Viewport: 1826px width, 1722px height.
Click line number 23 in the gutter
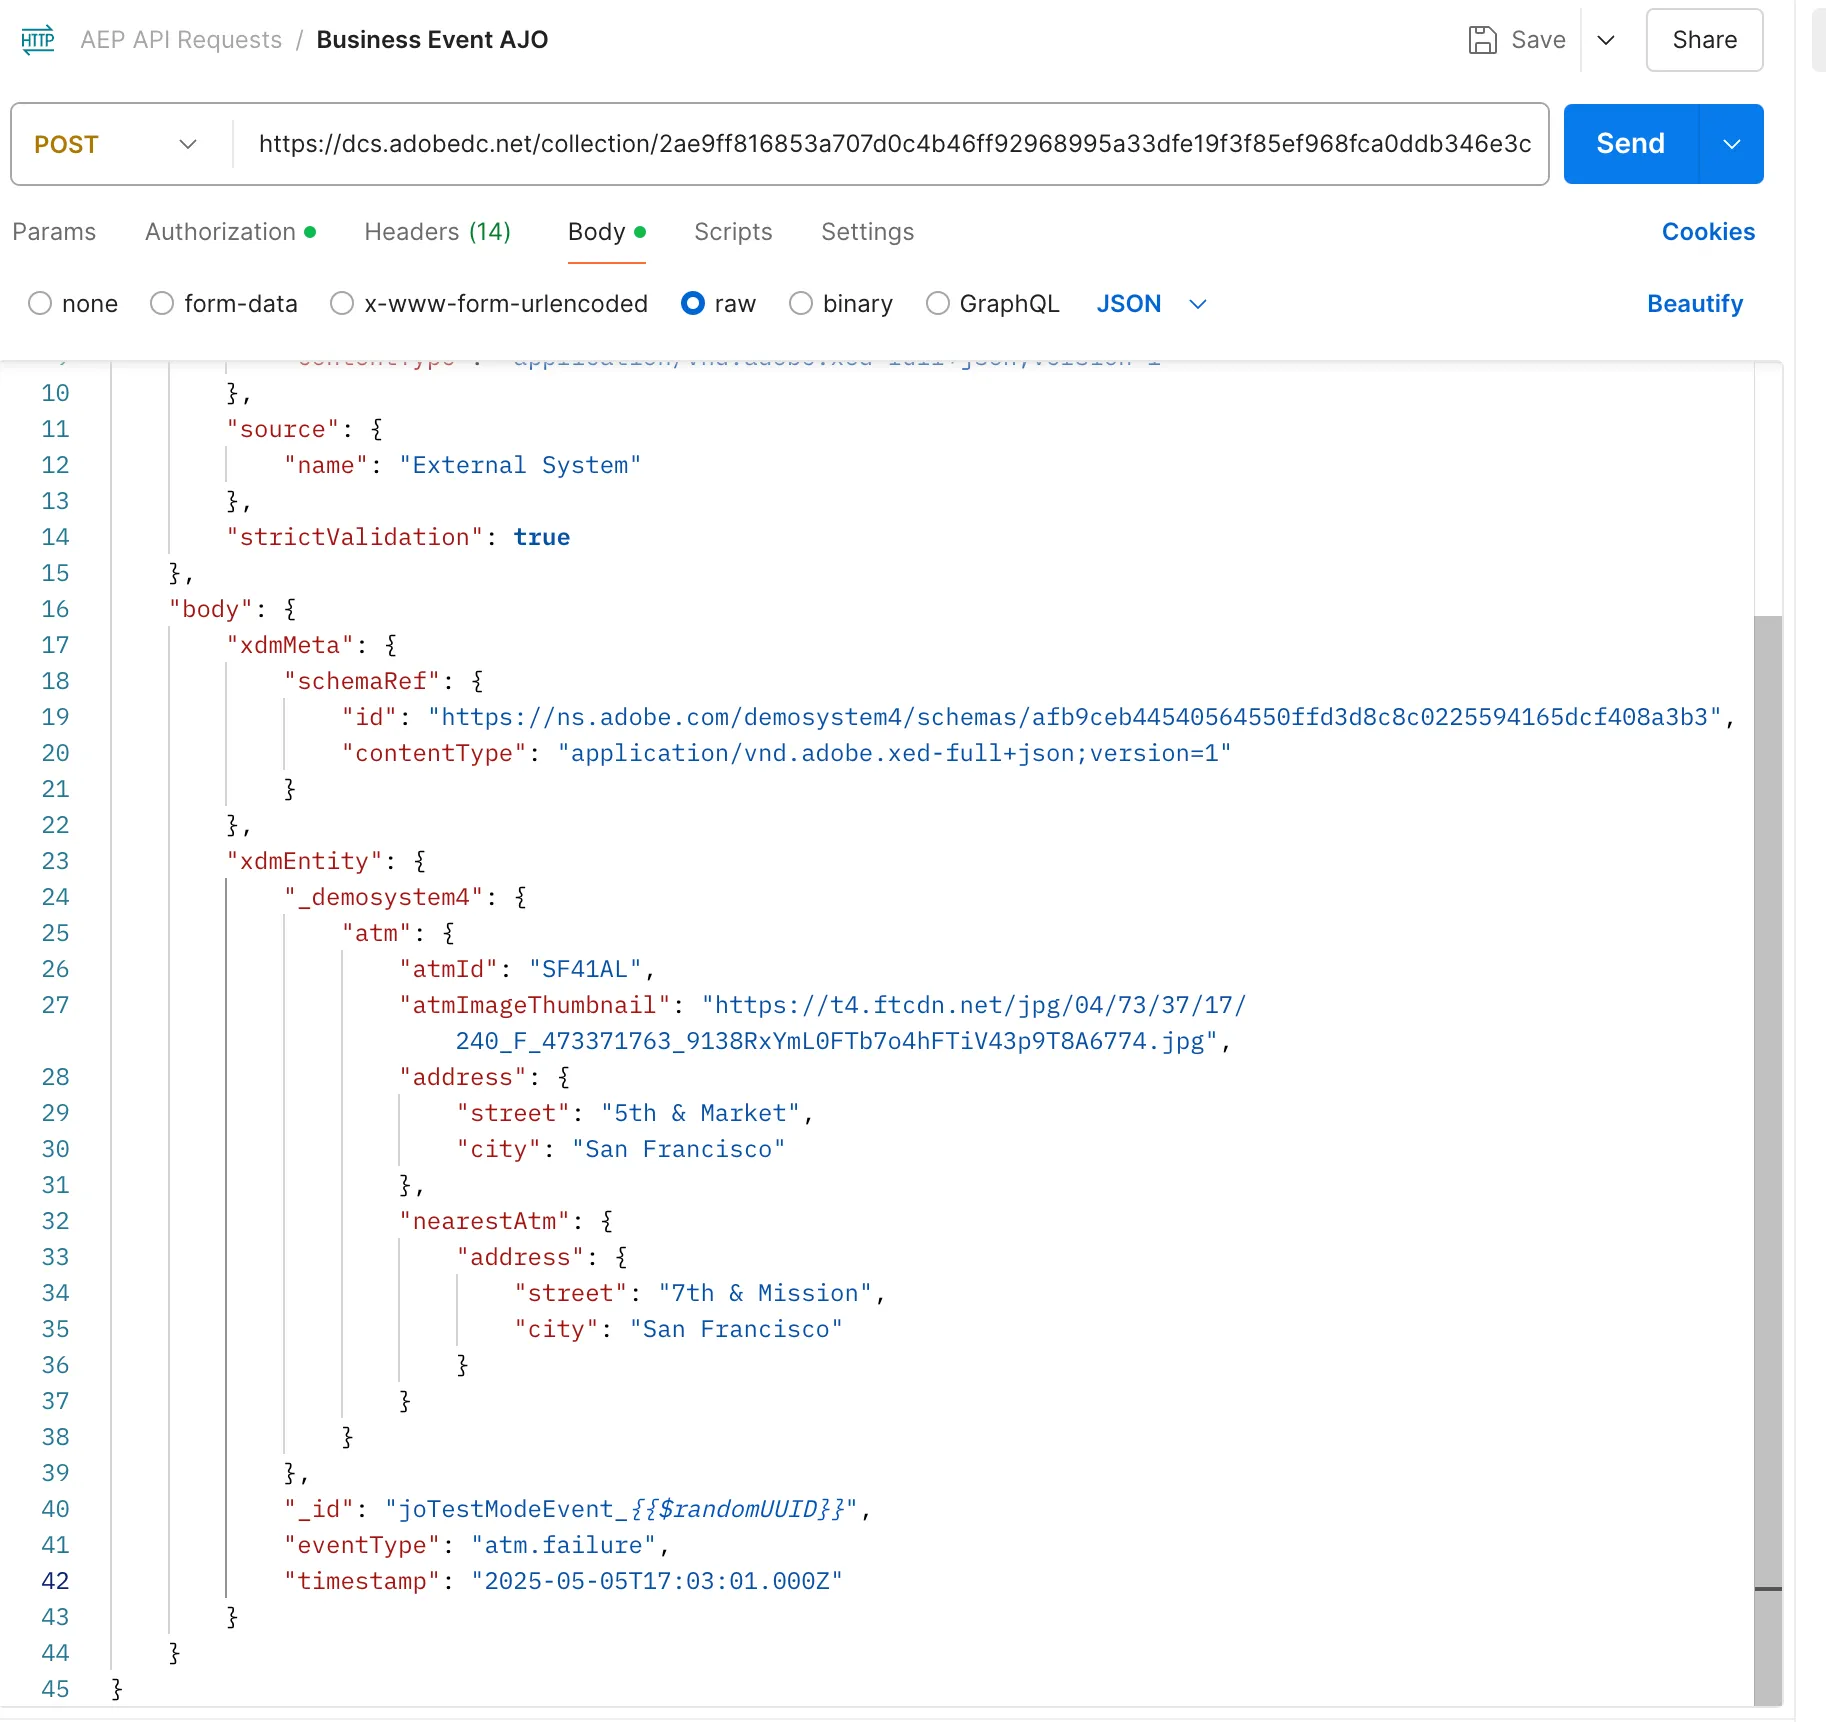click(x=55, y=861)
